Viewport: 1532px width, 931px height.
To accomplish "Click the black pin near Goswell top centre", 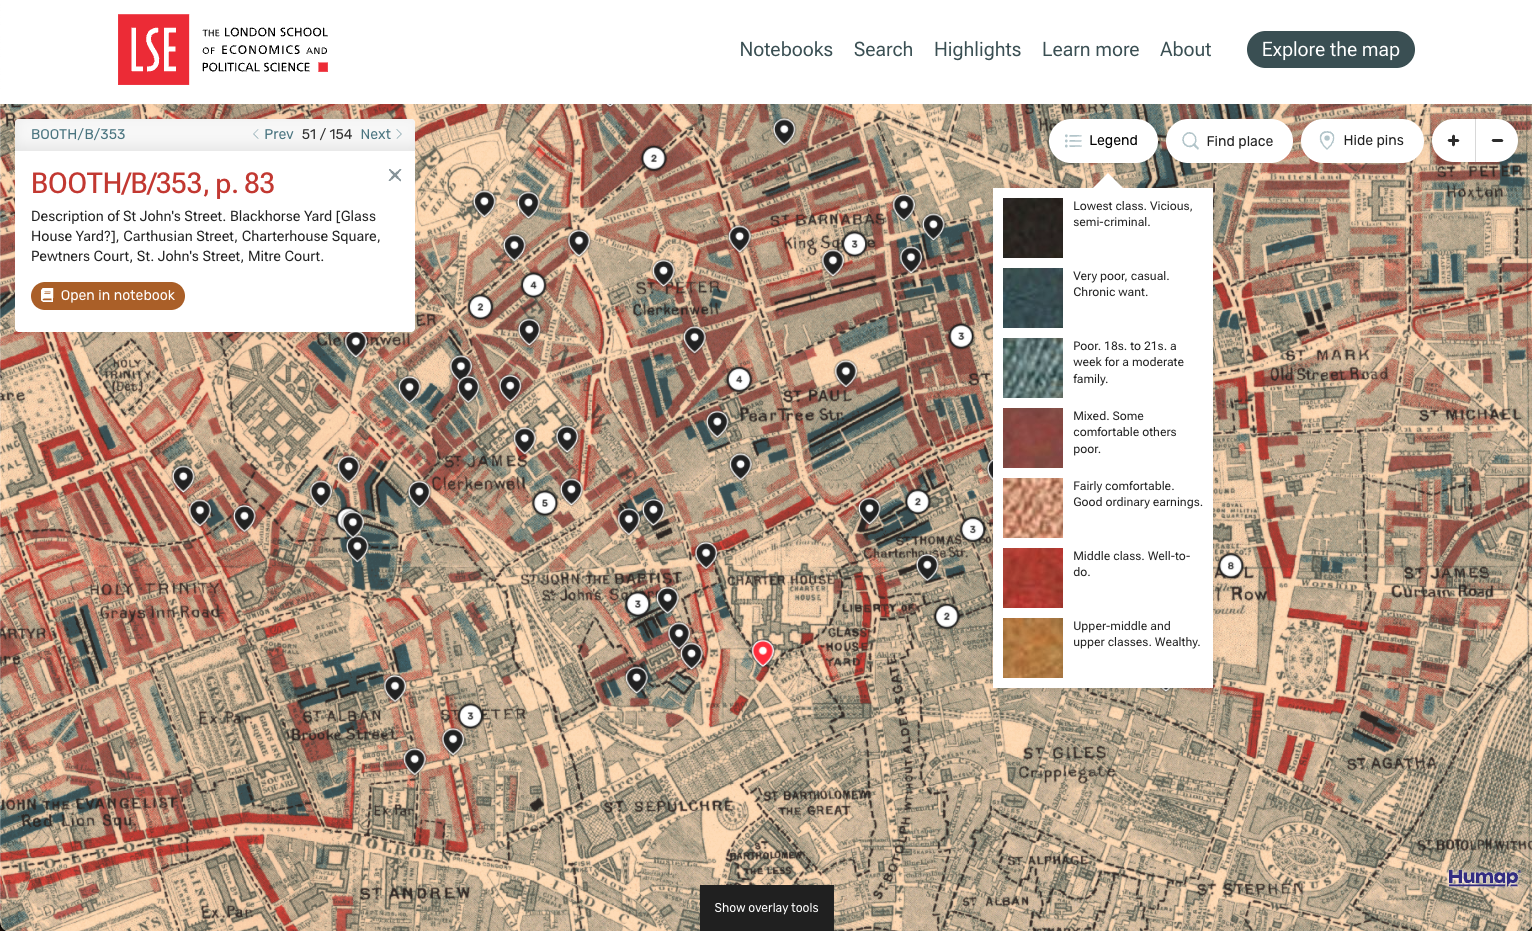I will click(784, 130).
